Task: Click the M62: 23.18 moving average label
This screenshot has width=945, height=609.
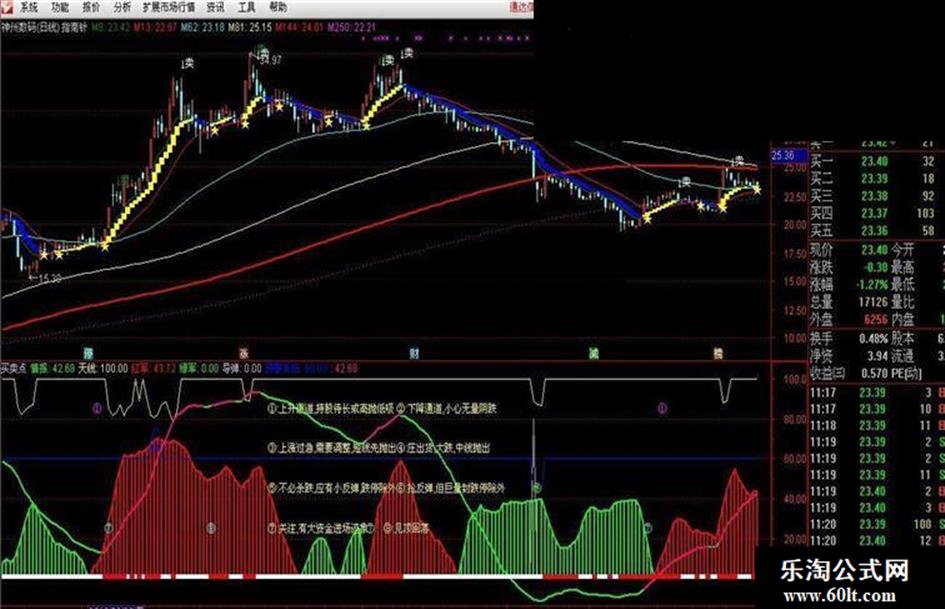Action: point(202,27)
